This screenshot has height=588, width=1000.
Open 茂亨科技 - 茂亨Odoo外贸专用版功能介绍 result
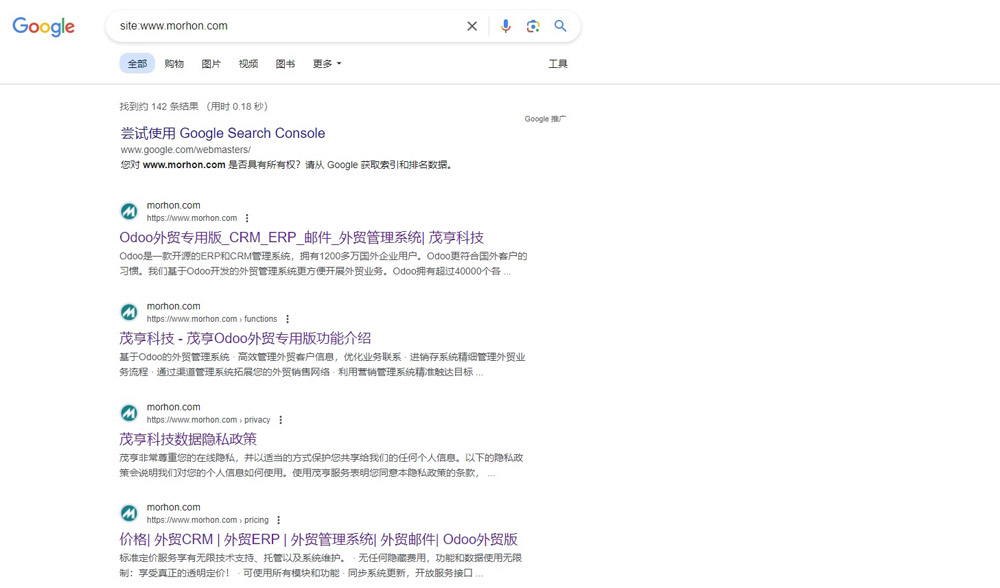pos(245,338)
